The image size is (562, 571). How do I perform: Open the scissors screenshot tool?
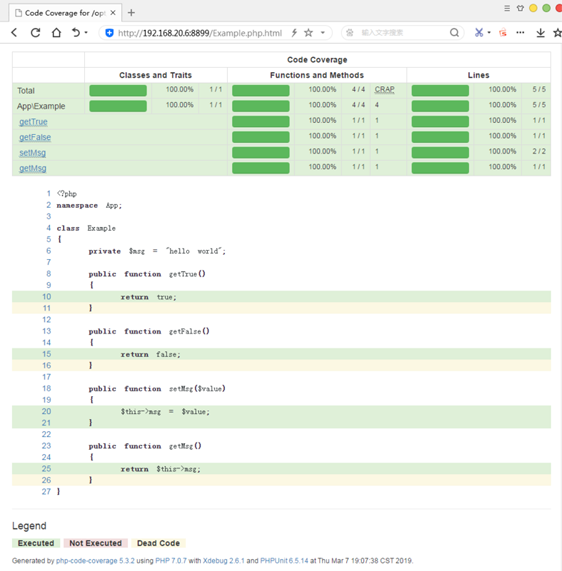(479, 33)
